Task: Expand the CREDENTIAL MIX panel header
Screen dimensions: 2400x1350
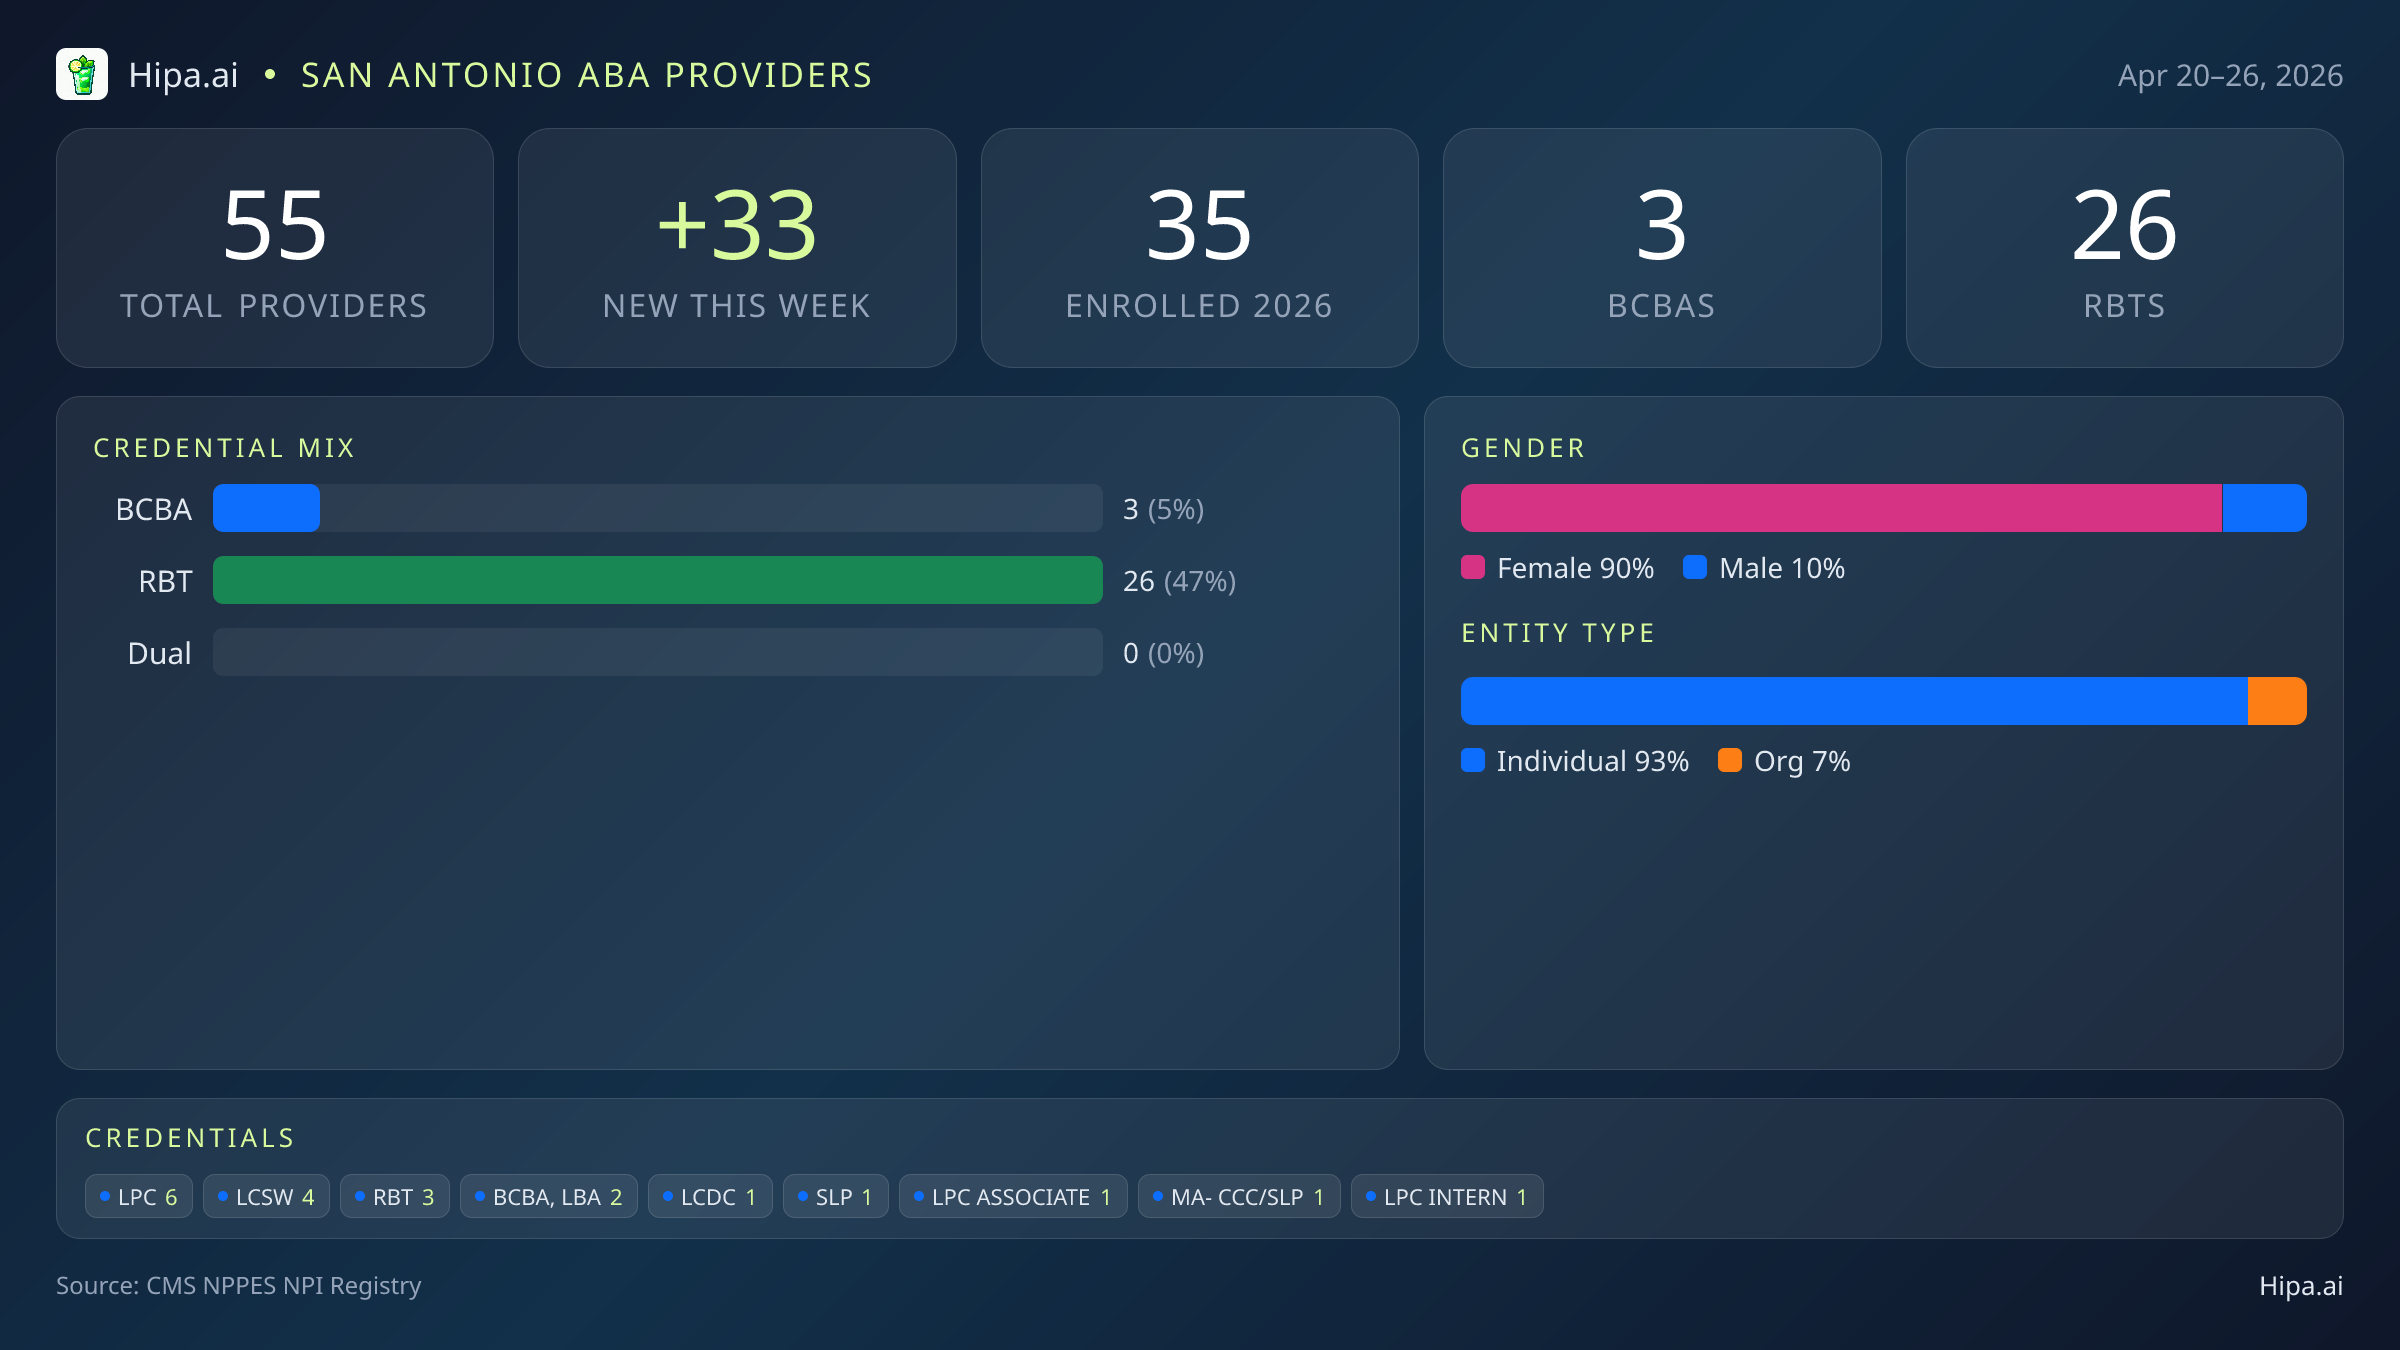Action: [x=225, y=448]
